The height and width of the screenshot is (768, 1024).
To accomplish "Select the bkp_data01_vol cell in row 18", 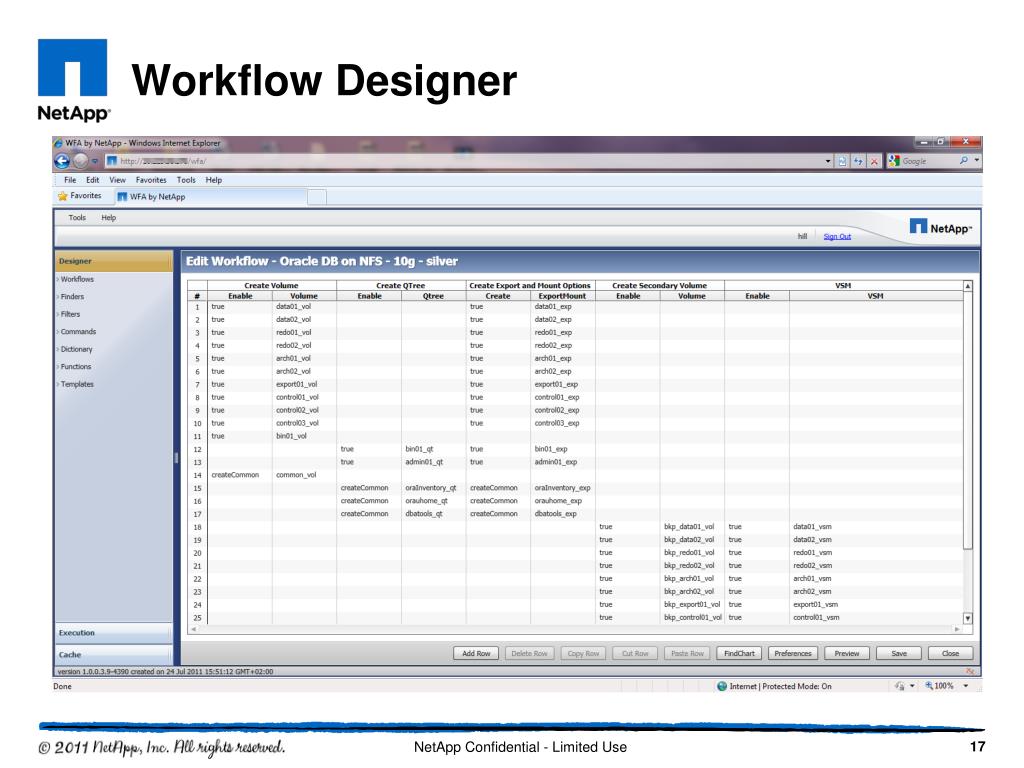I will point(692,527).
